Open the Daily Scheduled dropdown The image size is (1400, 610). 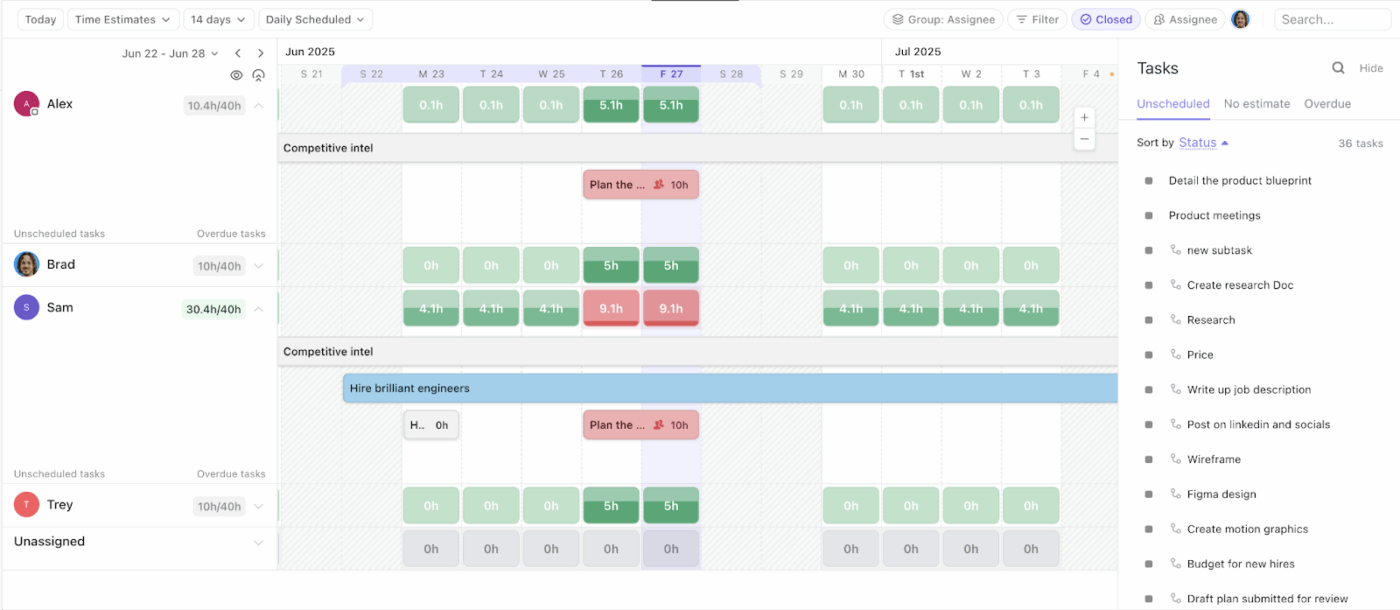315,18
